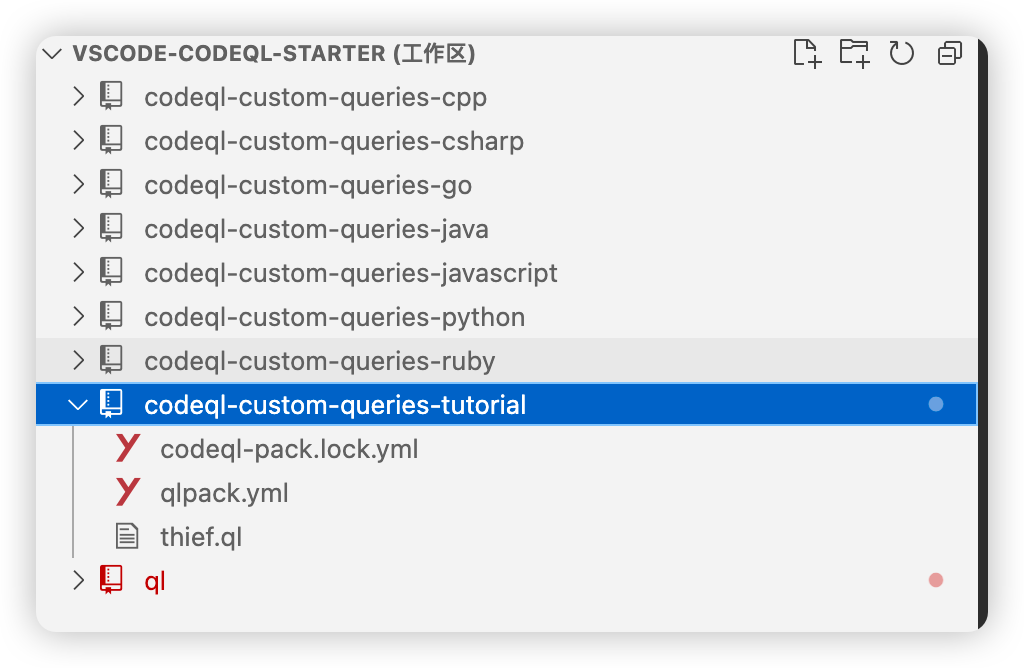Expand the ql folder chevron
Screen dimensions: 1024x668
(78, 581)
